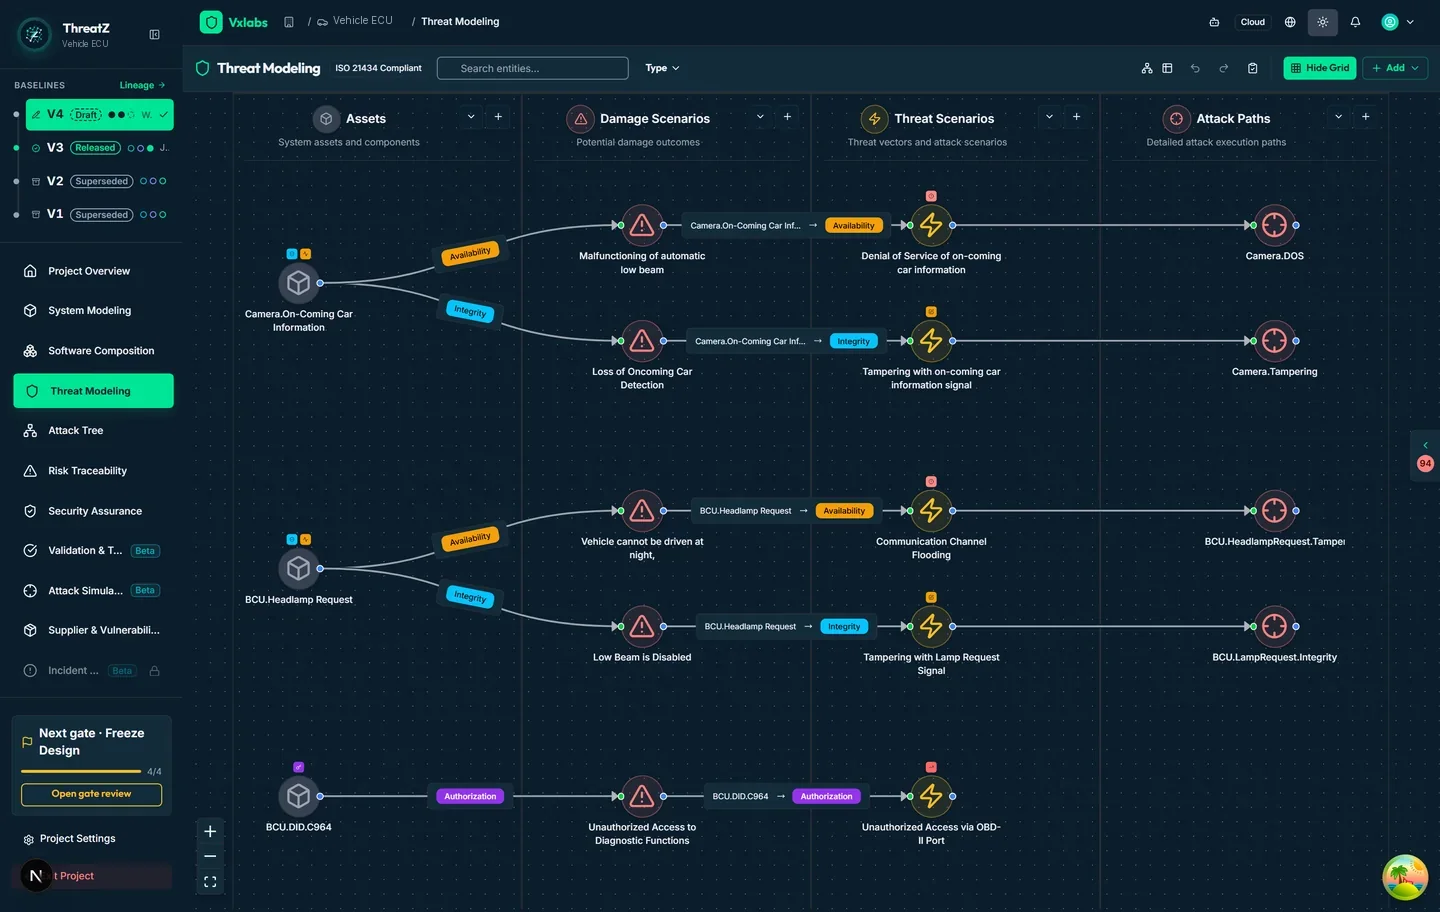The height and width of the screenshot is (912, 1440).
Task: Open the language globe icon
Action: tap(1290, 22)
